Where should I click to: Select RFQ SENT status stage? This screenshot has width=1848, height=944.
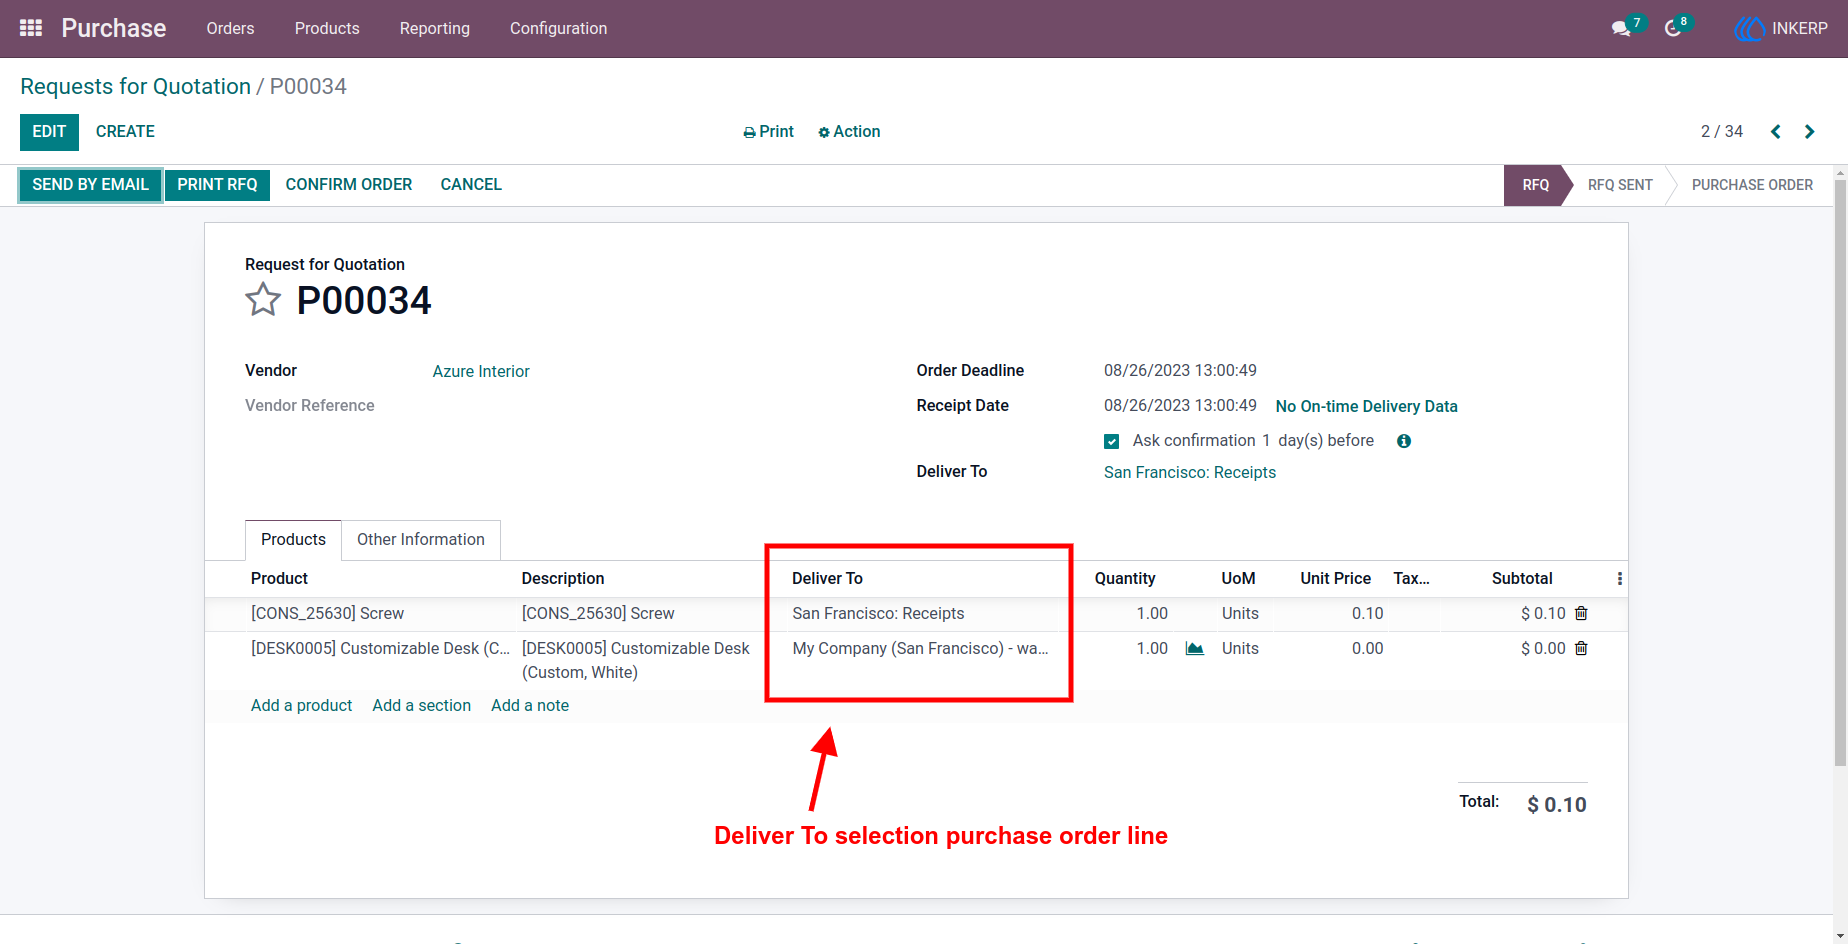(x=1620, y=186)
